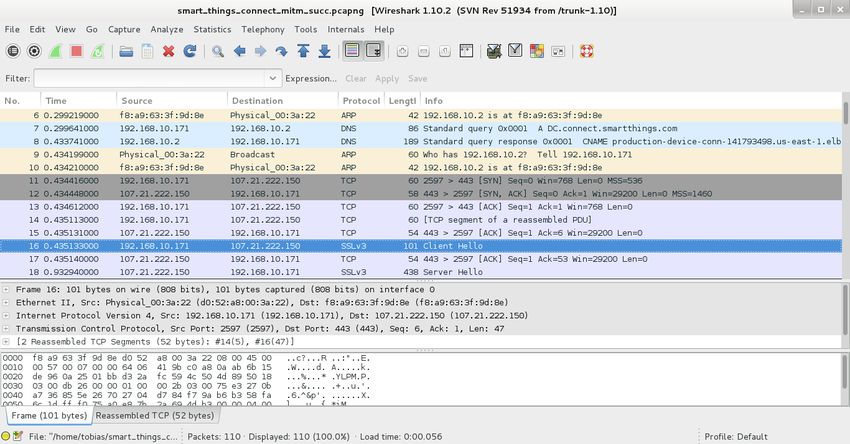Viewport: 850px width, 444px height.
Task: Open the Analyze menu
Action: 166,29
